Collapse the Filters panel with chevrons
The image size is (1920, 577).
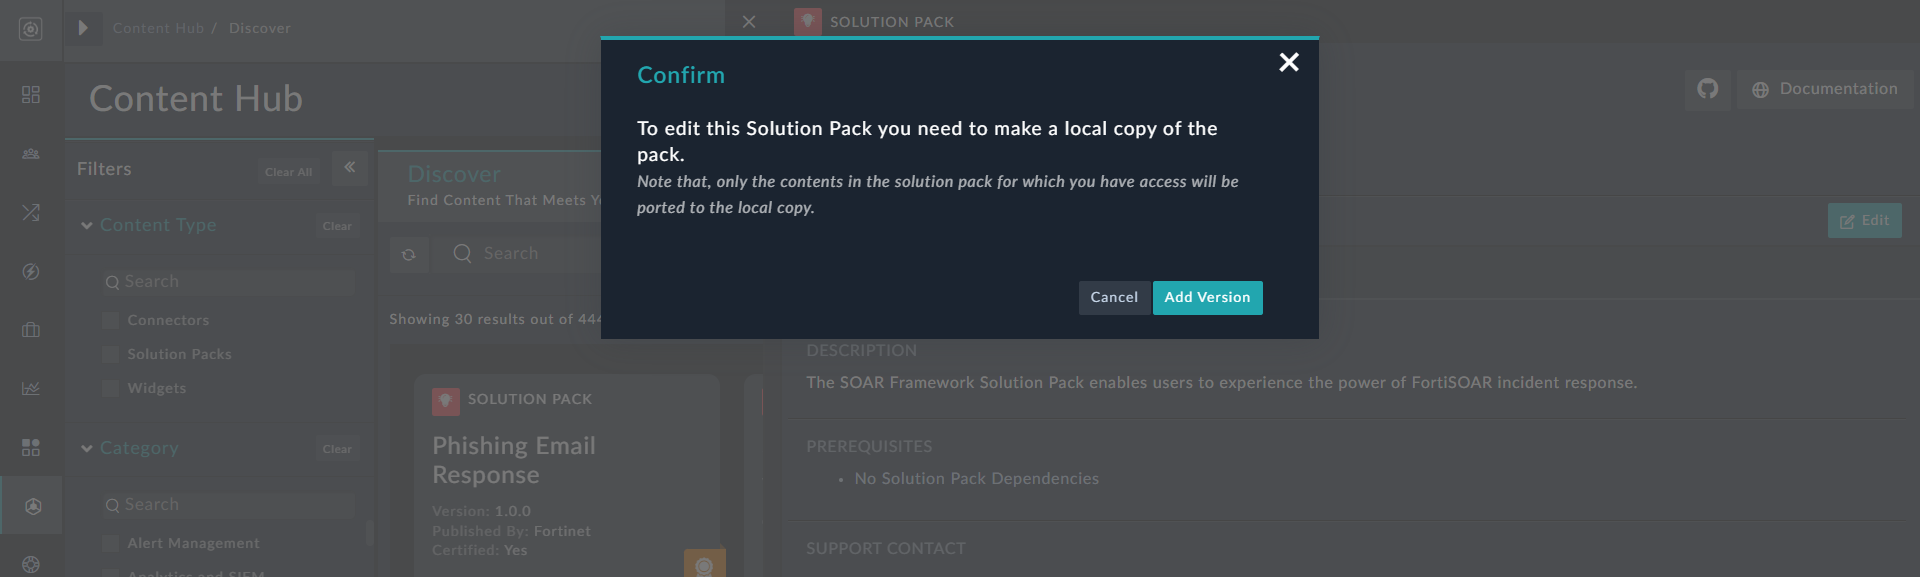[350, 168]
